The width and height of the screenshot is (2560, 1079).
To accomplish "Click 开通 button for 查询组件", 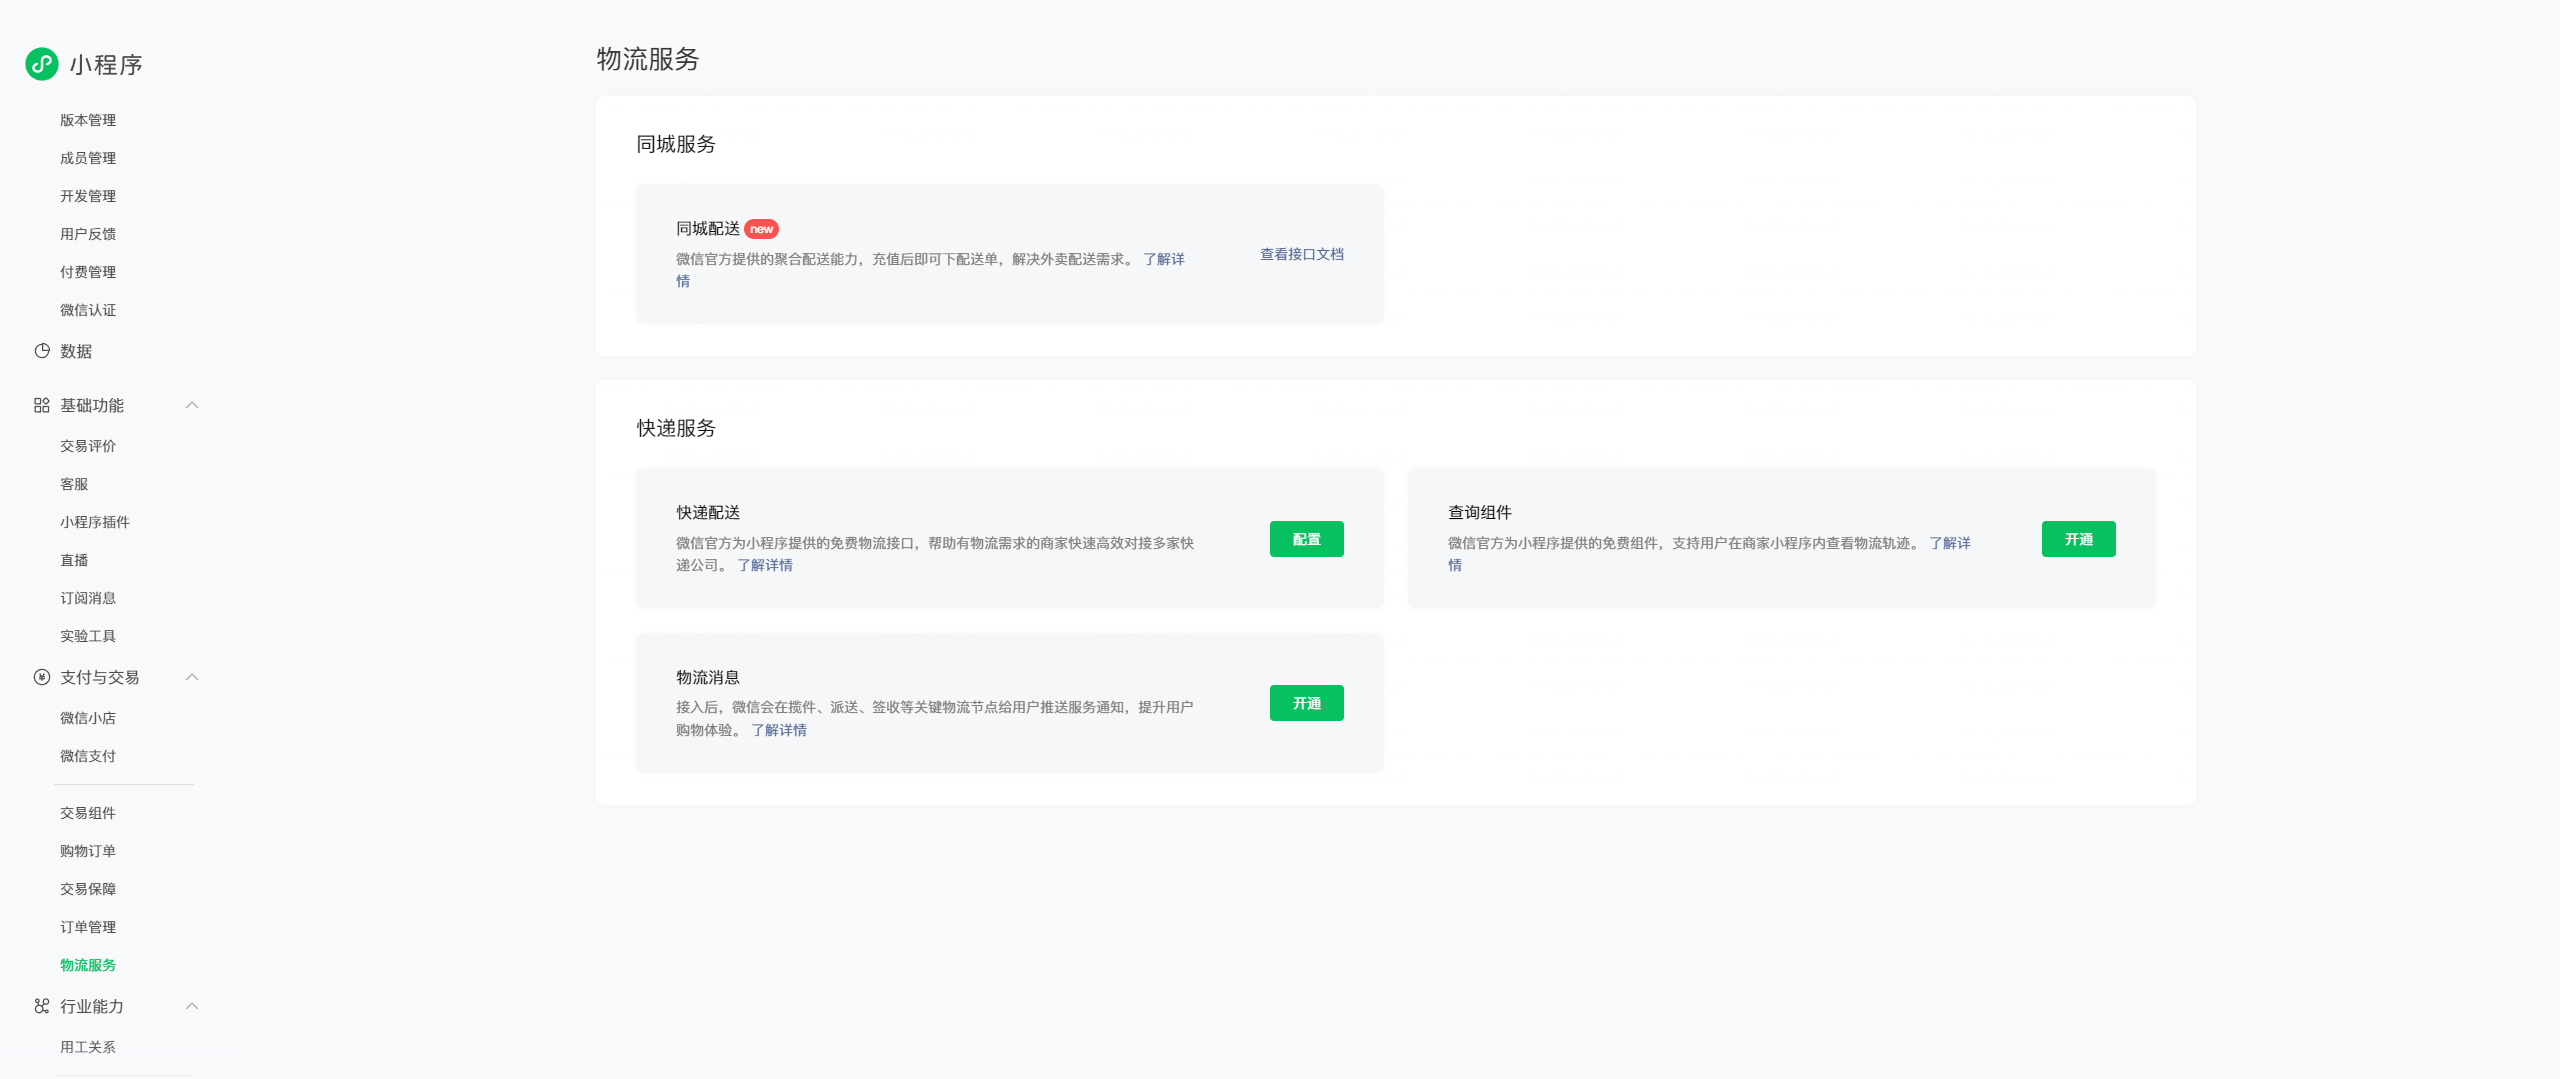I will tap(2078, 539).
